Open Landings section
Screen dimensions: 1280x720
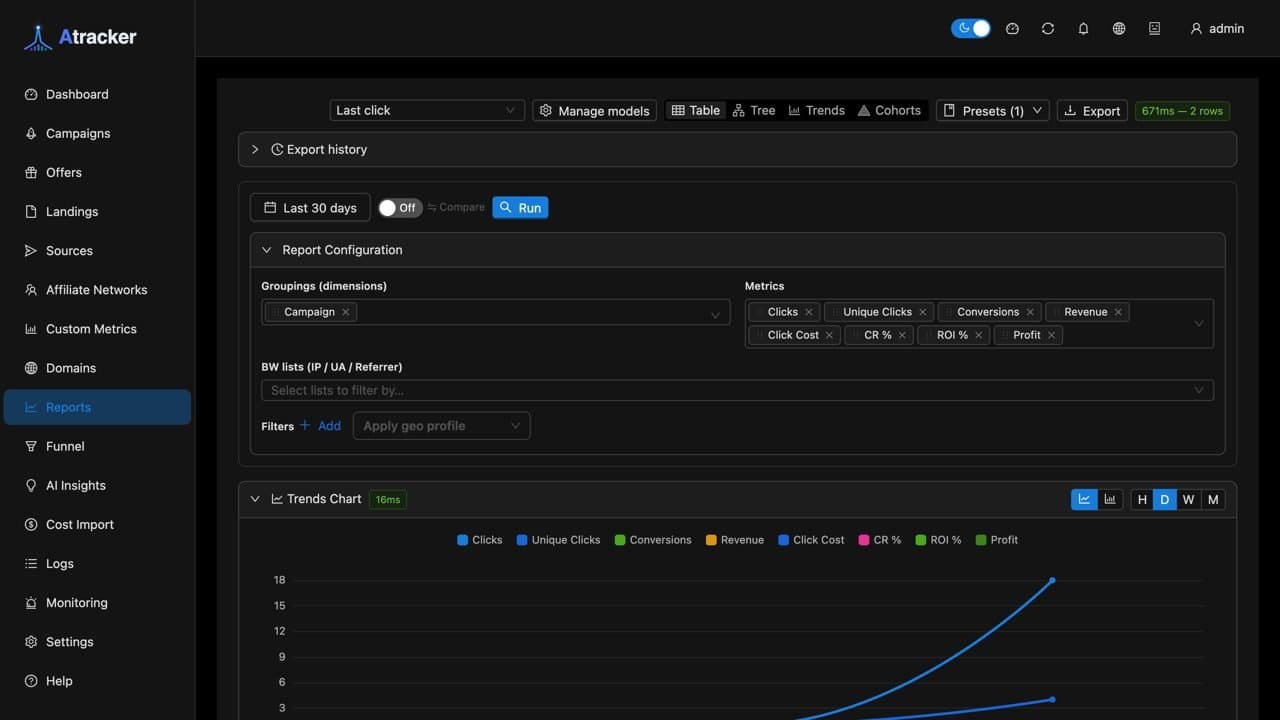click(x=97, y=211)
